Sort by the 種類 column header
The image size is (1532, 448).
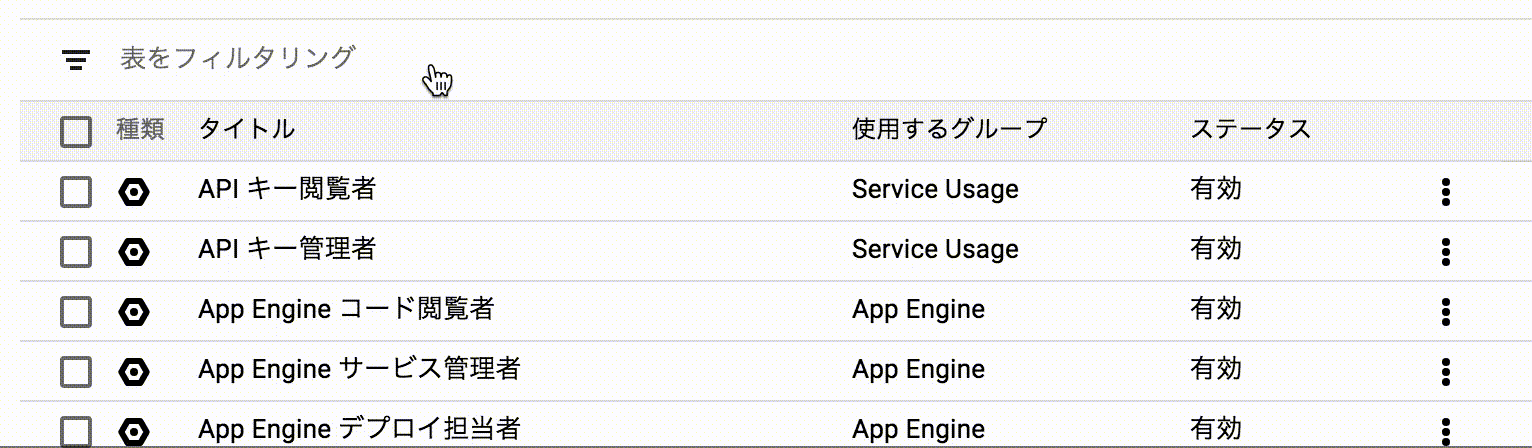141,129
